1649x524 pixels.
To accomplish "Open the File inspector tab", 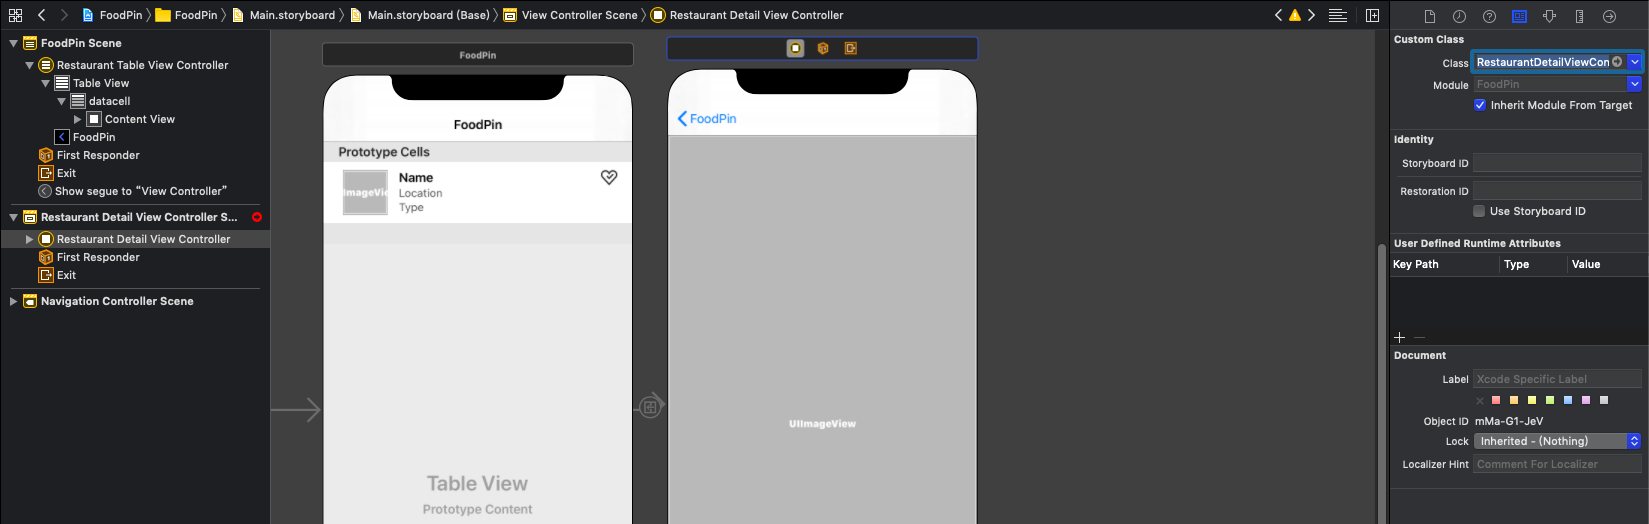I will pos(1430,16).
